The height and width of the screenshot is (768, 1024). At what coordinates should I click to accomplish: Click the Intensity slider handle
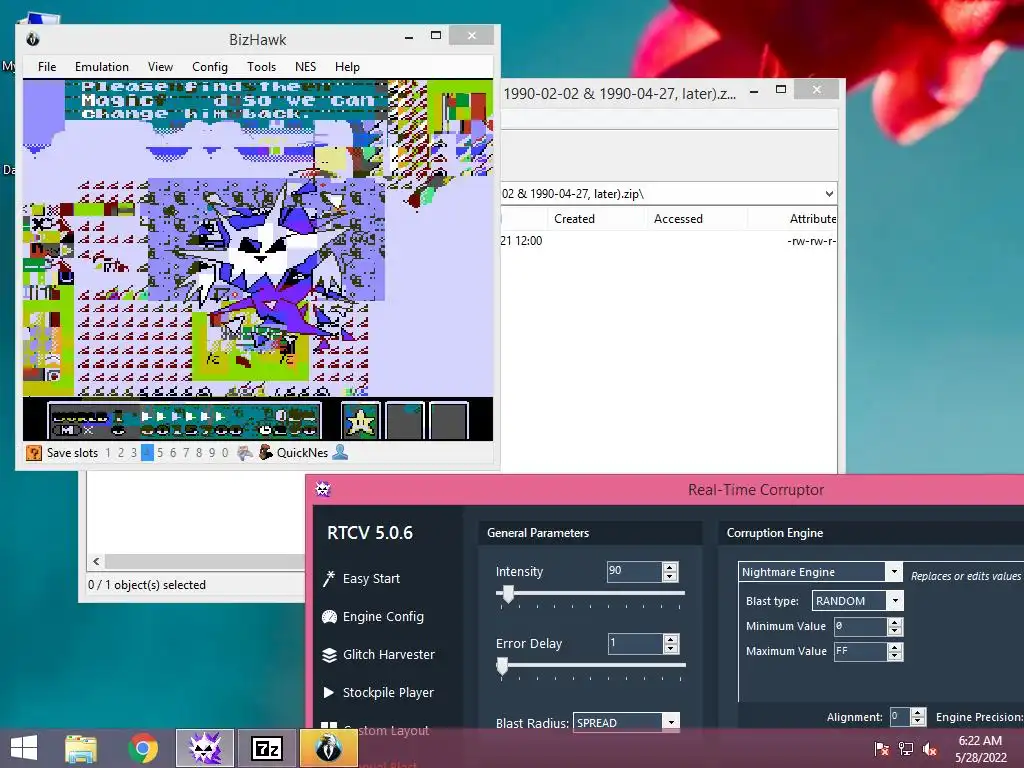508,594
